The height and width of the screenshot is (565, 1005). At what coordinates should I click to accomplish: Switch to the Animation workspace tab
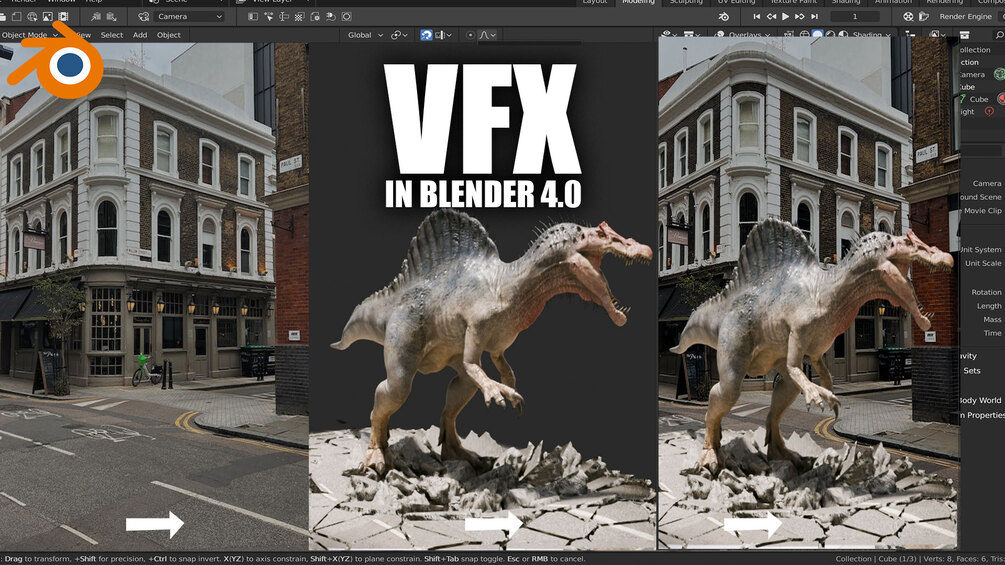pos(893,3)
